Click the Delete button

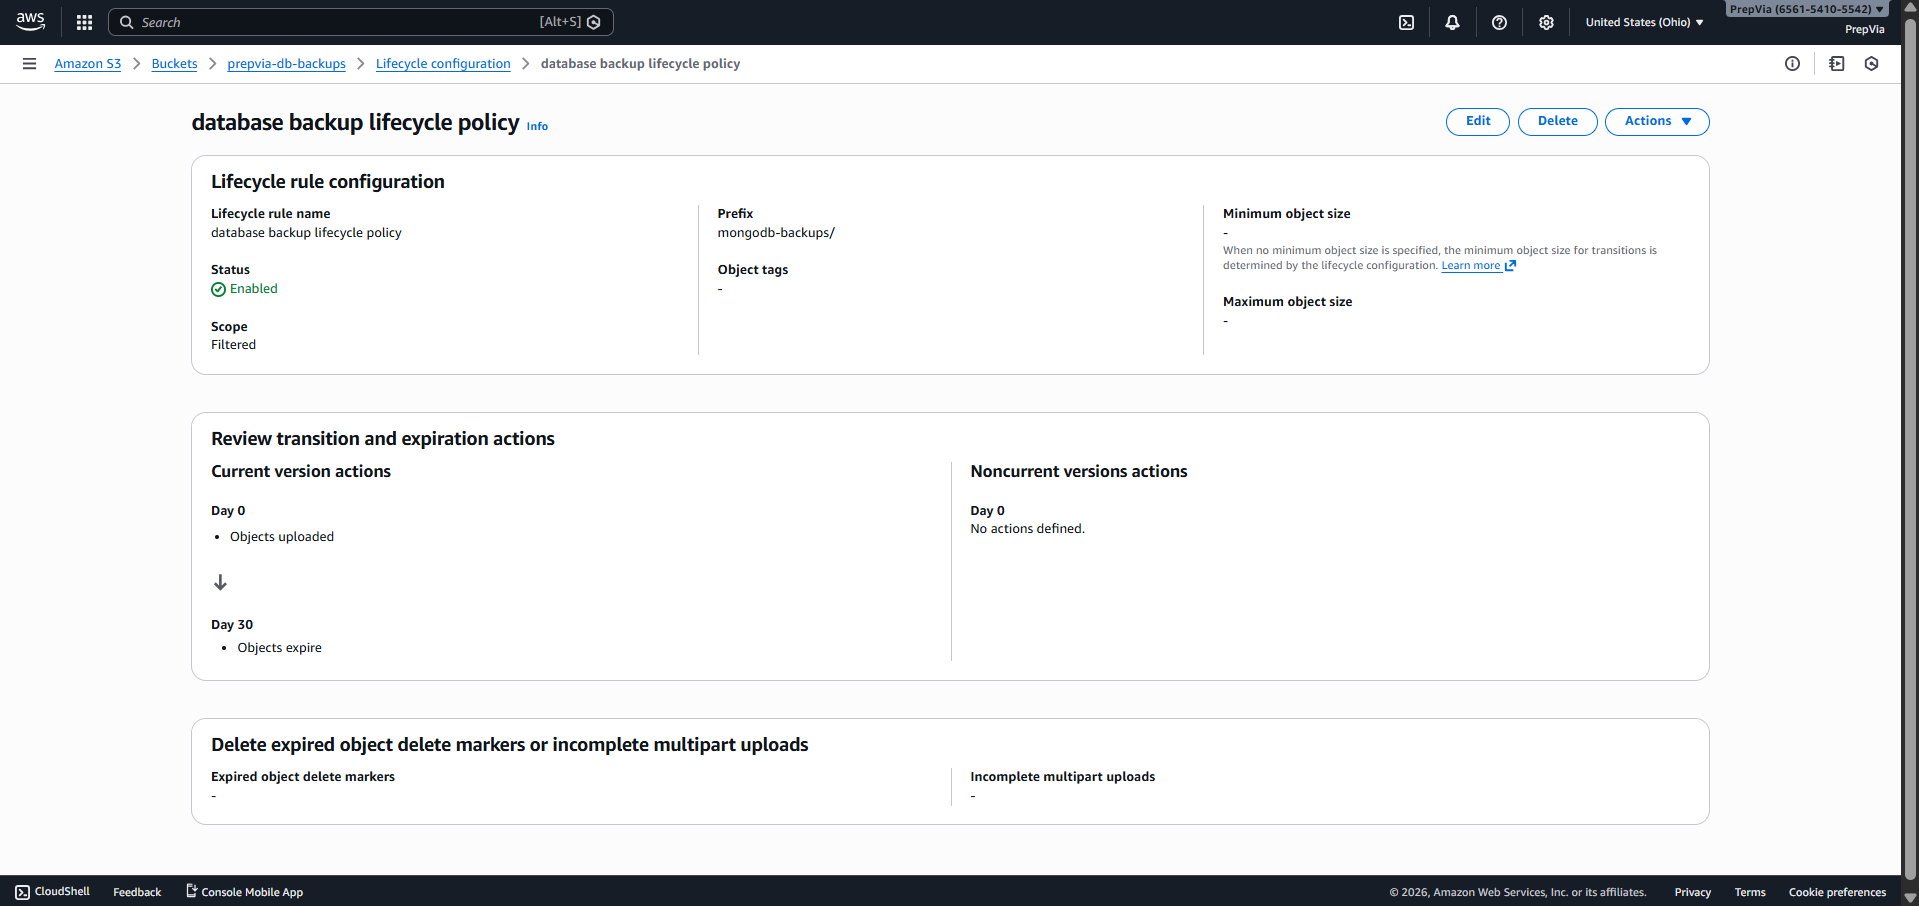click(1557, 121)
